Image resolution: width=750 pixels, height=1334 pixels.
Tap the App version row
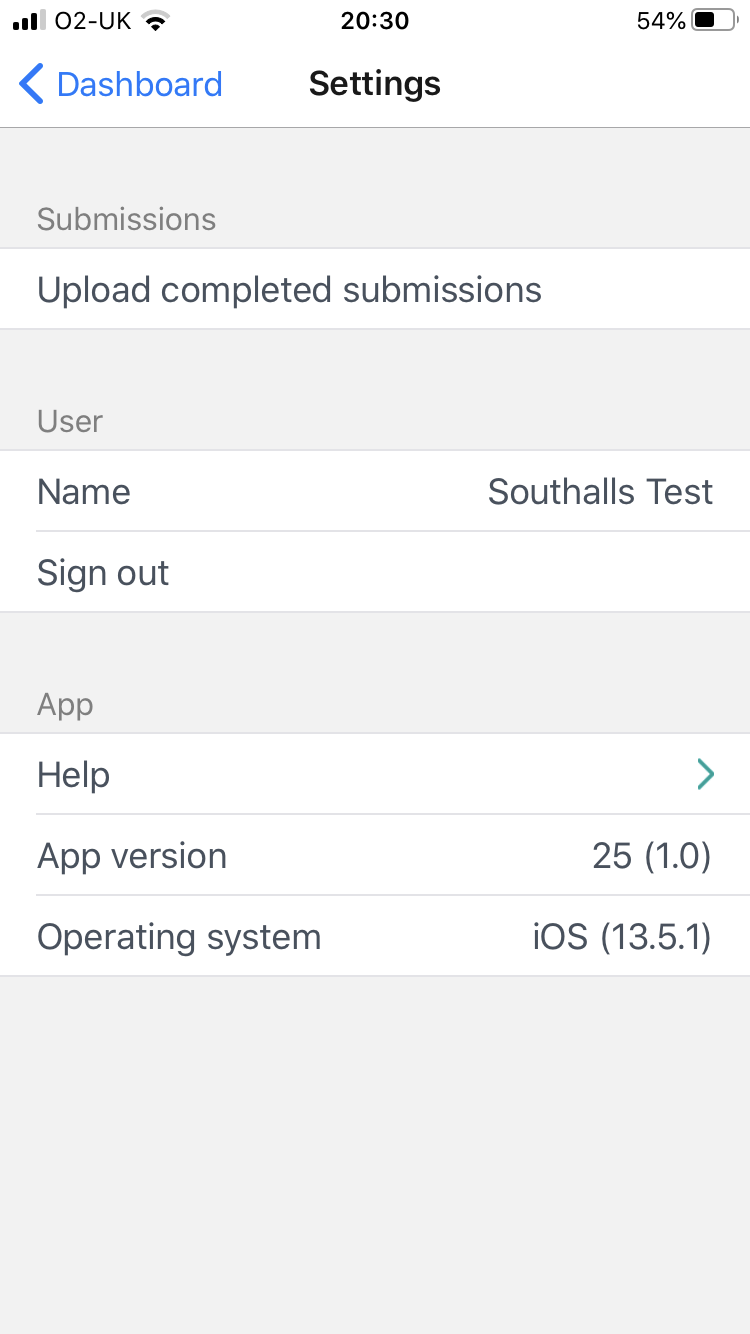132,856
